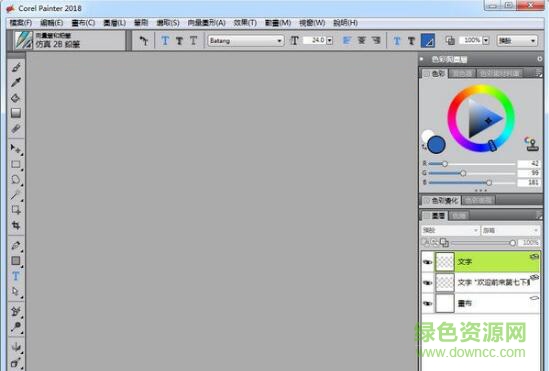This screenshot has width=549, height=371.
Task: Open the font size 24.0 dropdown arrow
Action: coord(329,41)
